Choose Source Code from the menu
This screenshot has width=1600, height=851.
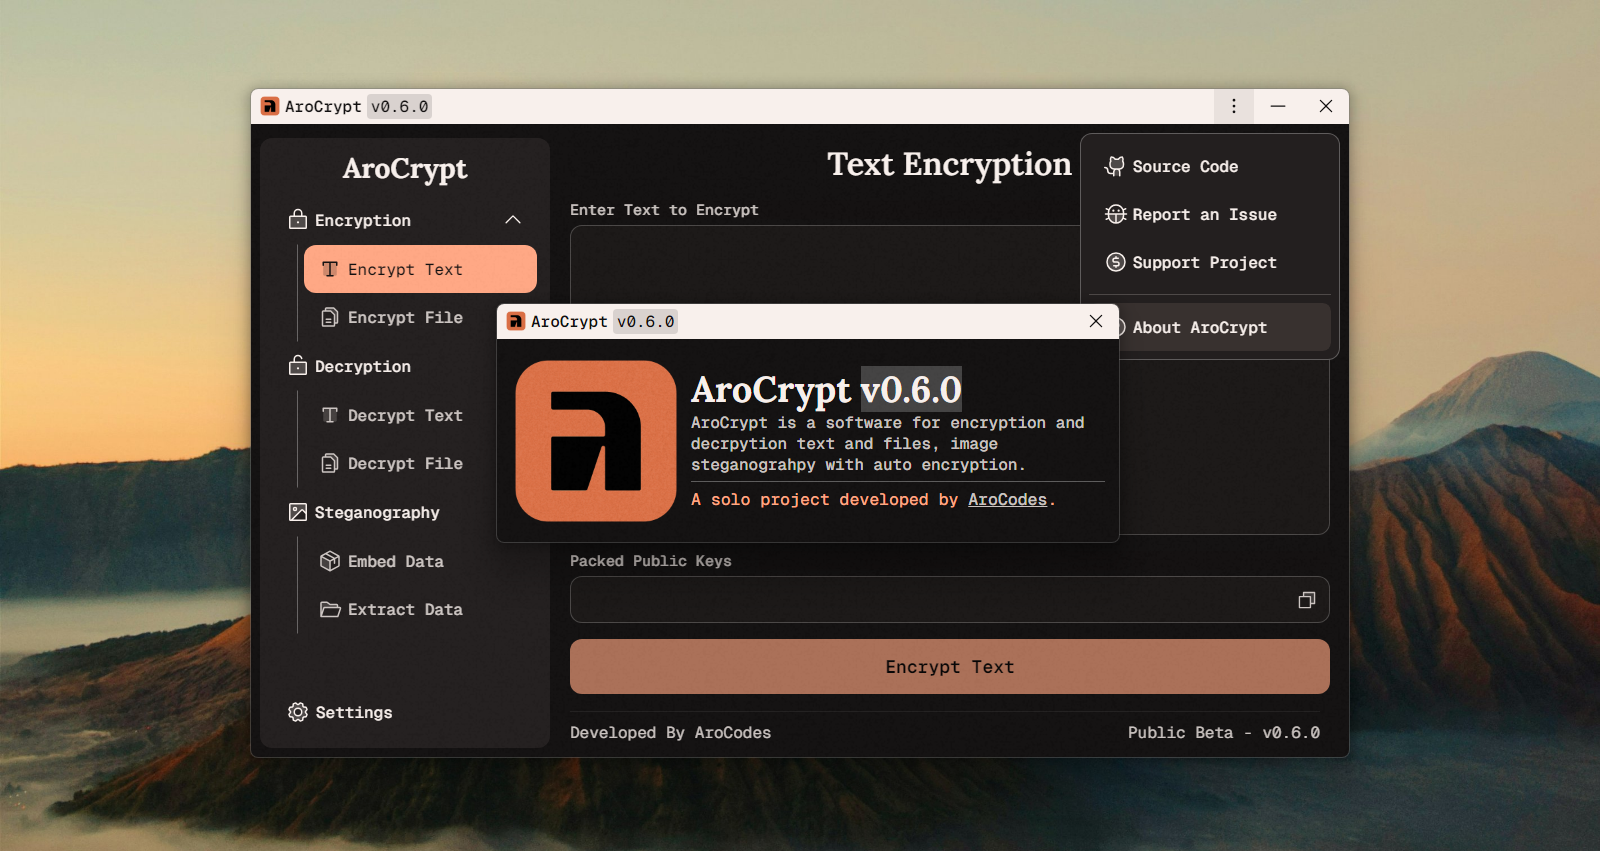click(1210, 166)
